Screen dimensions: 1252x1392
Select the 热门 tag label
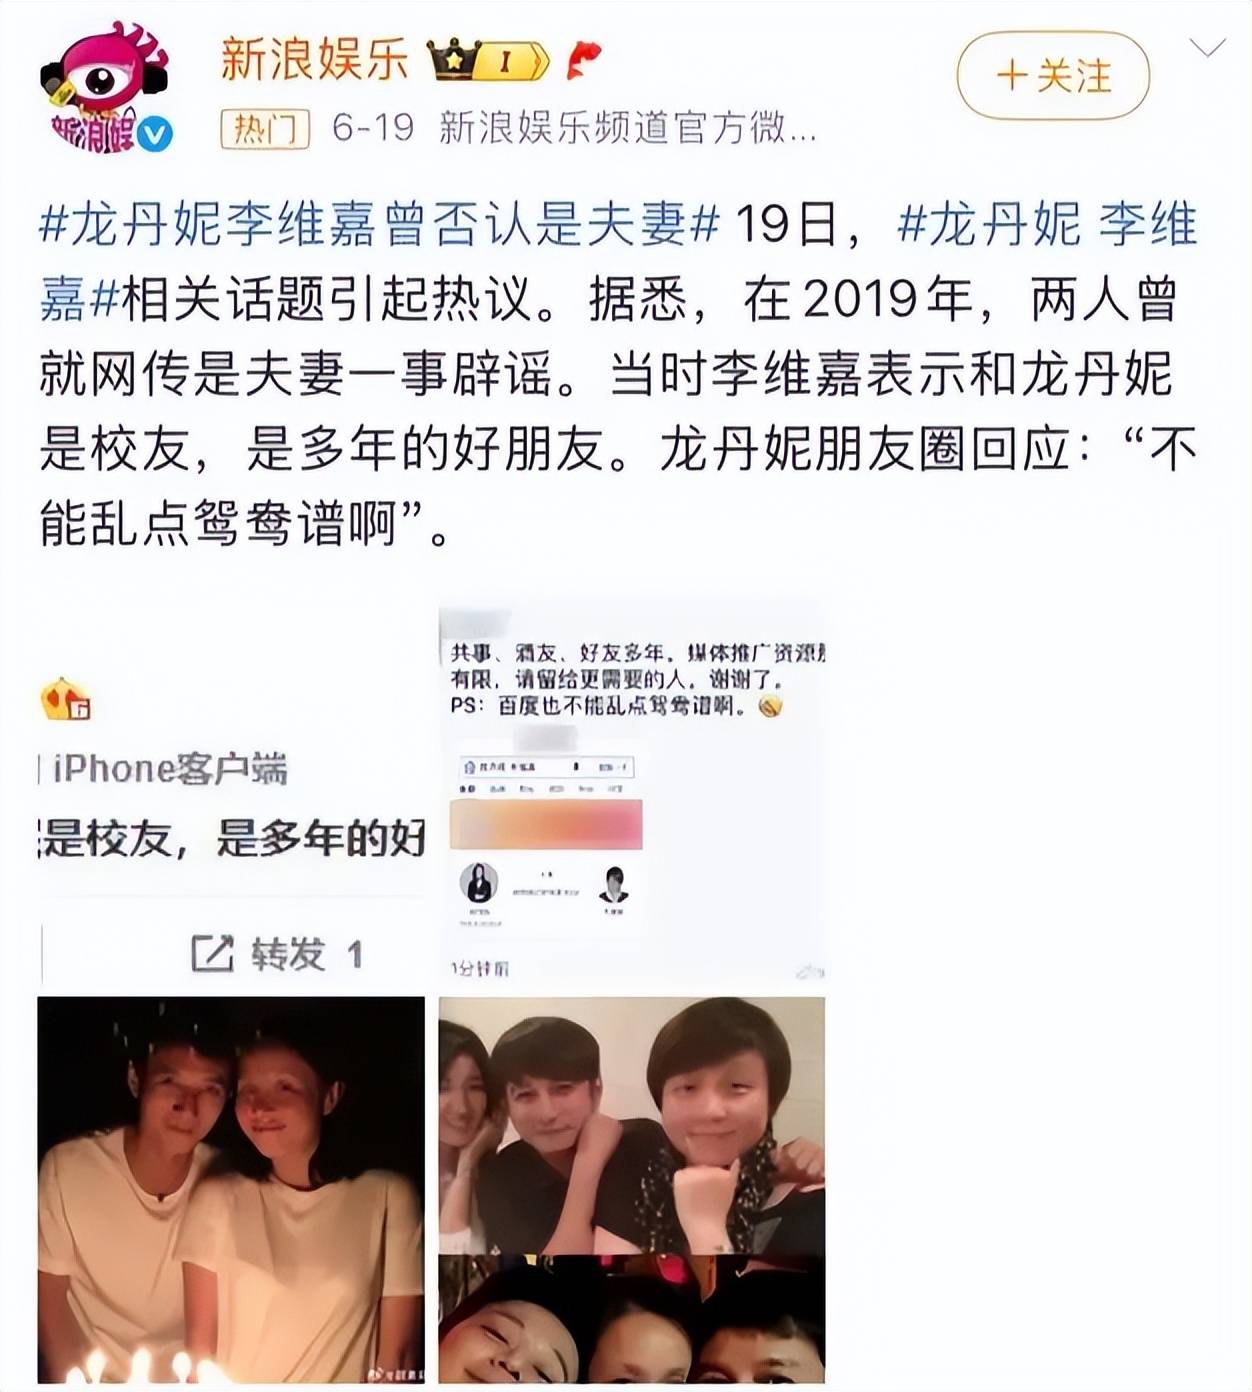(265, 129)
